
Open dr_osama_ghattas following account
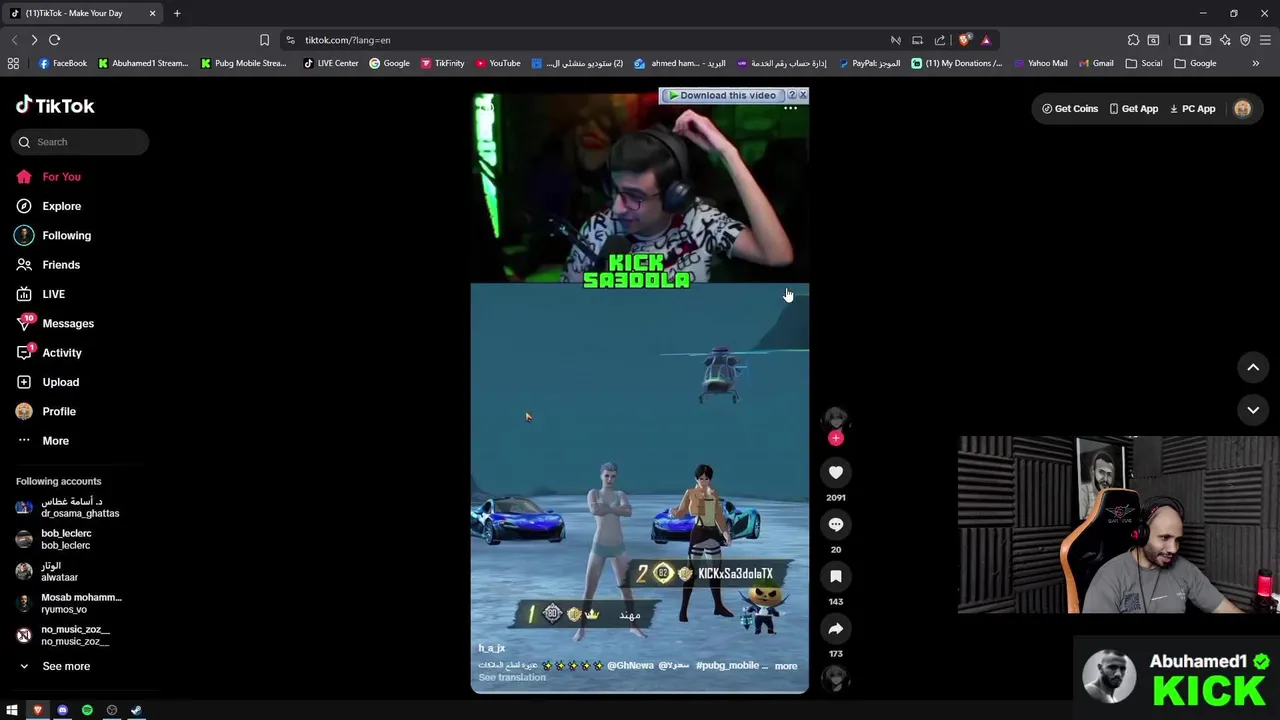point(68,507)
